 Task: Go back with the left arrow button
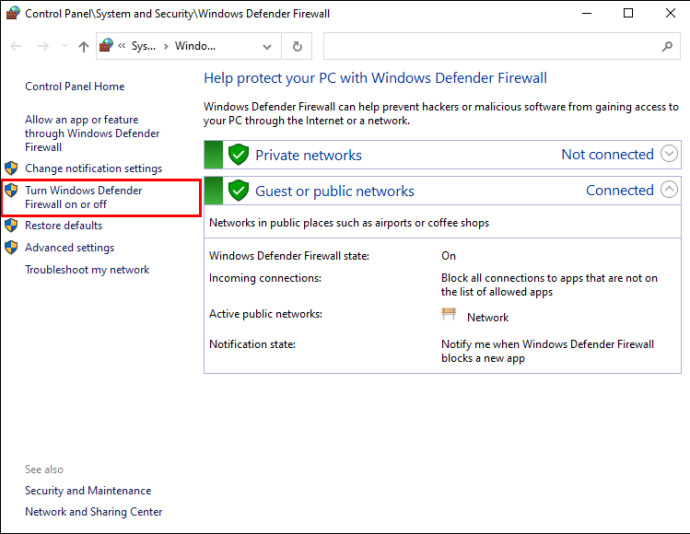[x=16, y=46]
